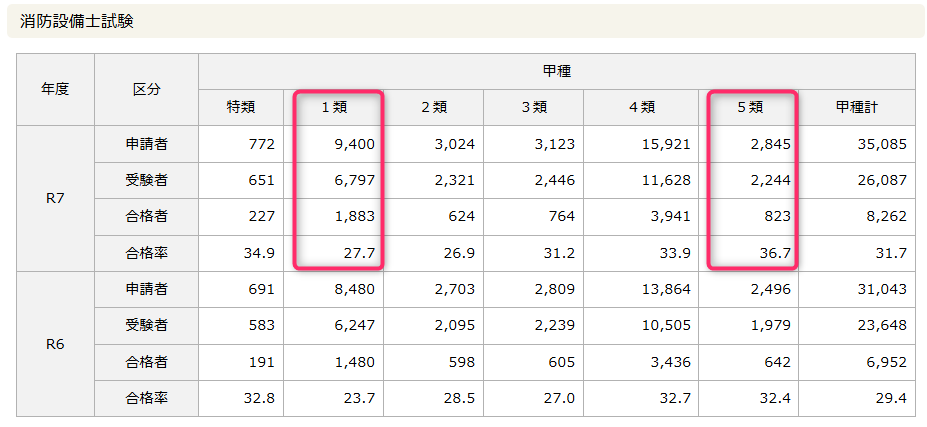
Task: Select the R7 4類 applicants cell 15,921
Action: pyautogui.click(x=663, y=144)
